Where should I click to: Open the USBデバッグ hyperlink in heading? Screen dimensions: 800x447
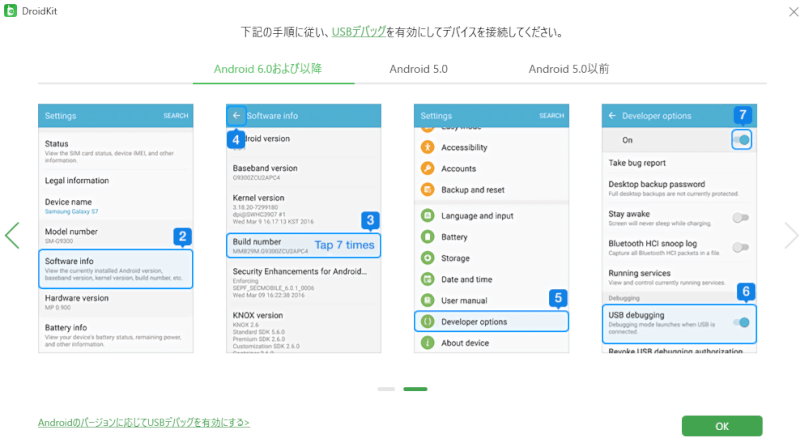(x=359, y=32)
